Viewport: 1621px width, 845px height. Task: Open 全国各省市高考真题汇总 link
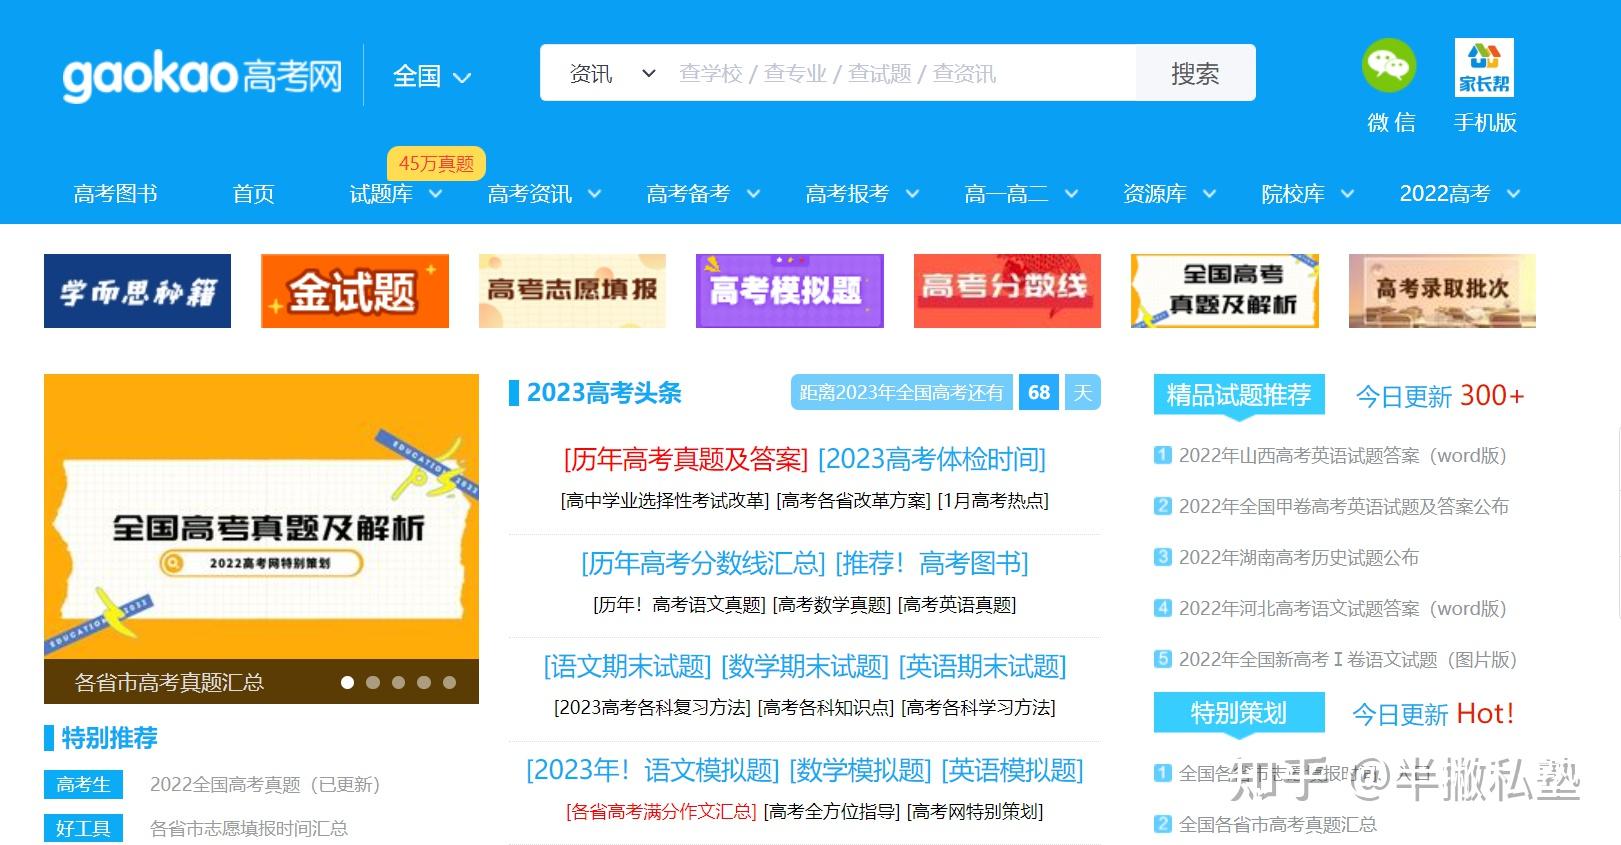1277,824
